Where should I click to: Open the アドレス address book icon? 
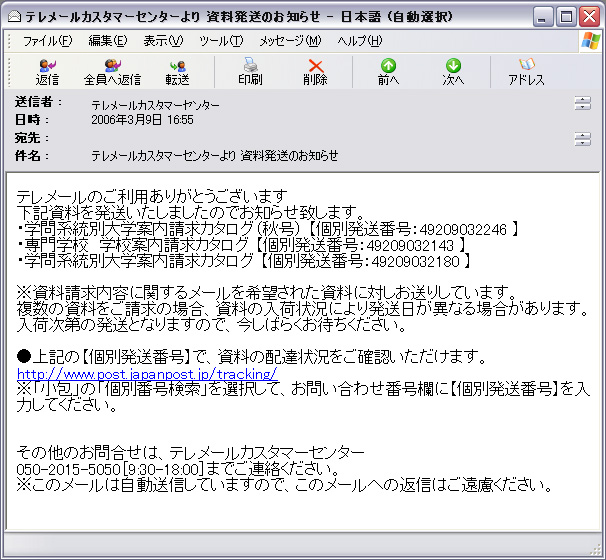pyautogui.click(x=526, y=72)
